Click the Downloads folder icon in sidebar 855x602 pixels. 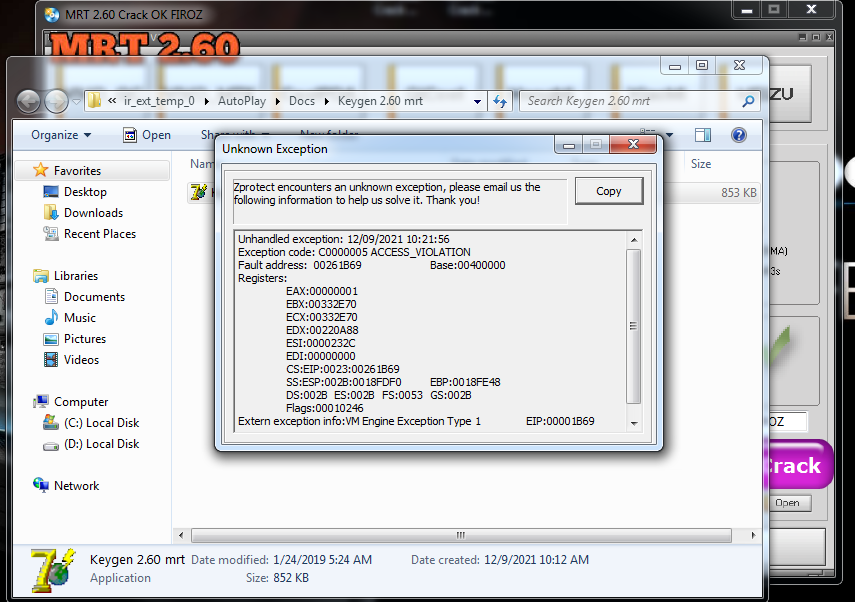coord(51,213)
